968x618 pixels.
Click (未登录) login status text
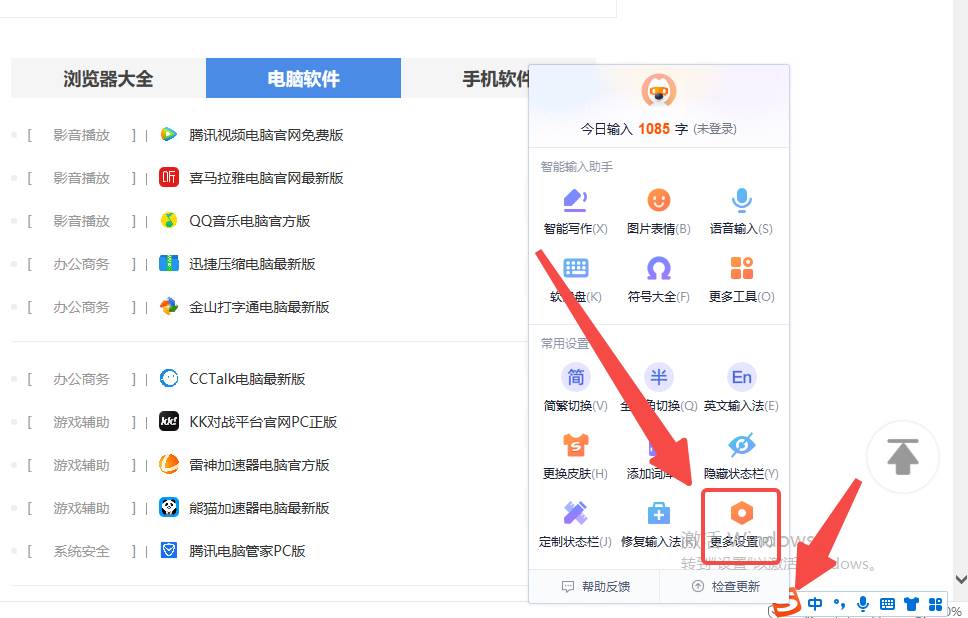[x=715, y=129]
